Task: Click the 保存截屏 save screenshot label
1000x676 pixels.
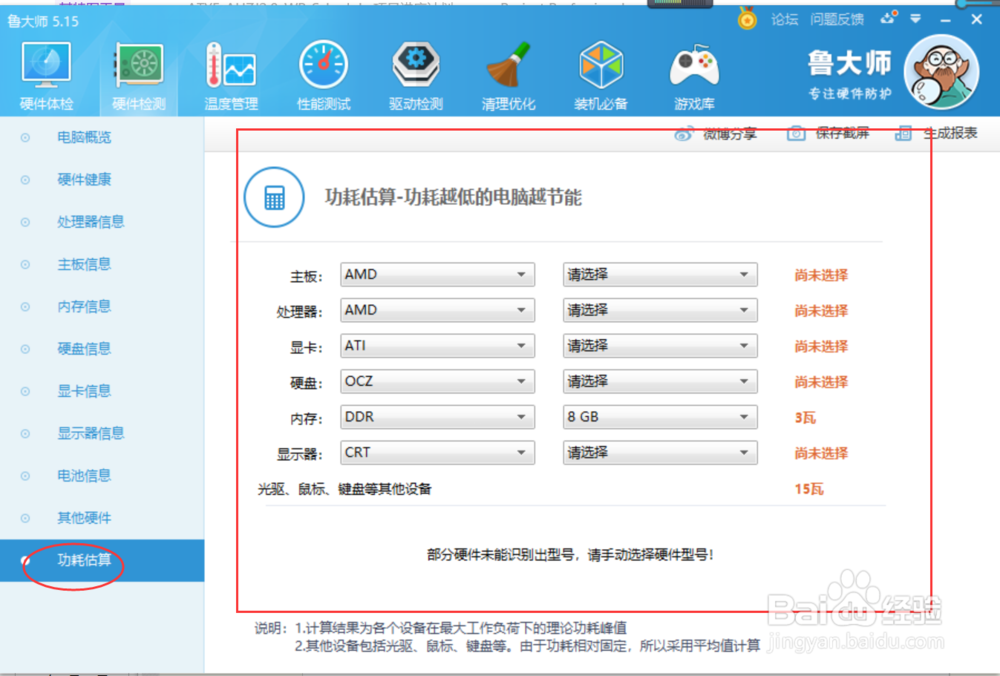Action: (x=842, y=133)
